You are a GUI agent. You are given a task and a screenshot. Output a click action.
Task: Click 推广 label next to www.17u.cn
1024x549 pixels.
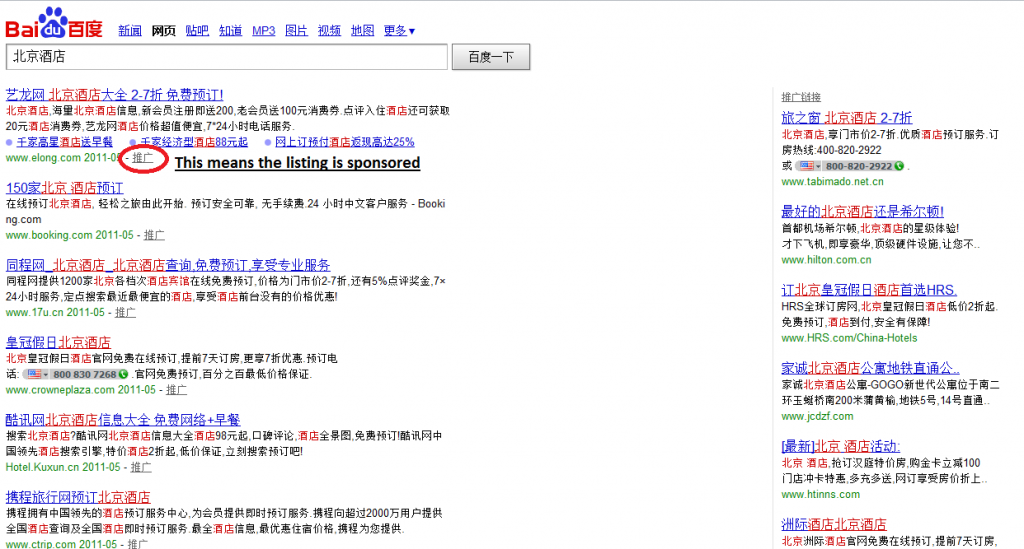(125, 312)
